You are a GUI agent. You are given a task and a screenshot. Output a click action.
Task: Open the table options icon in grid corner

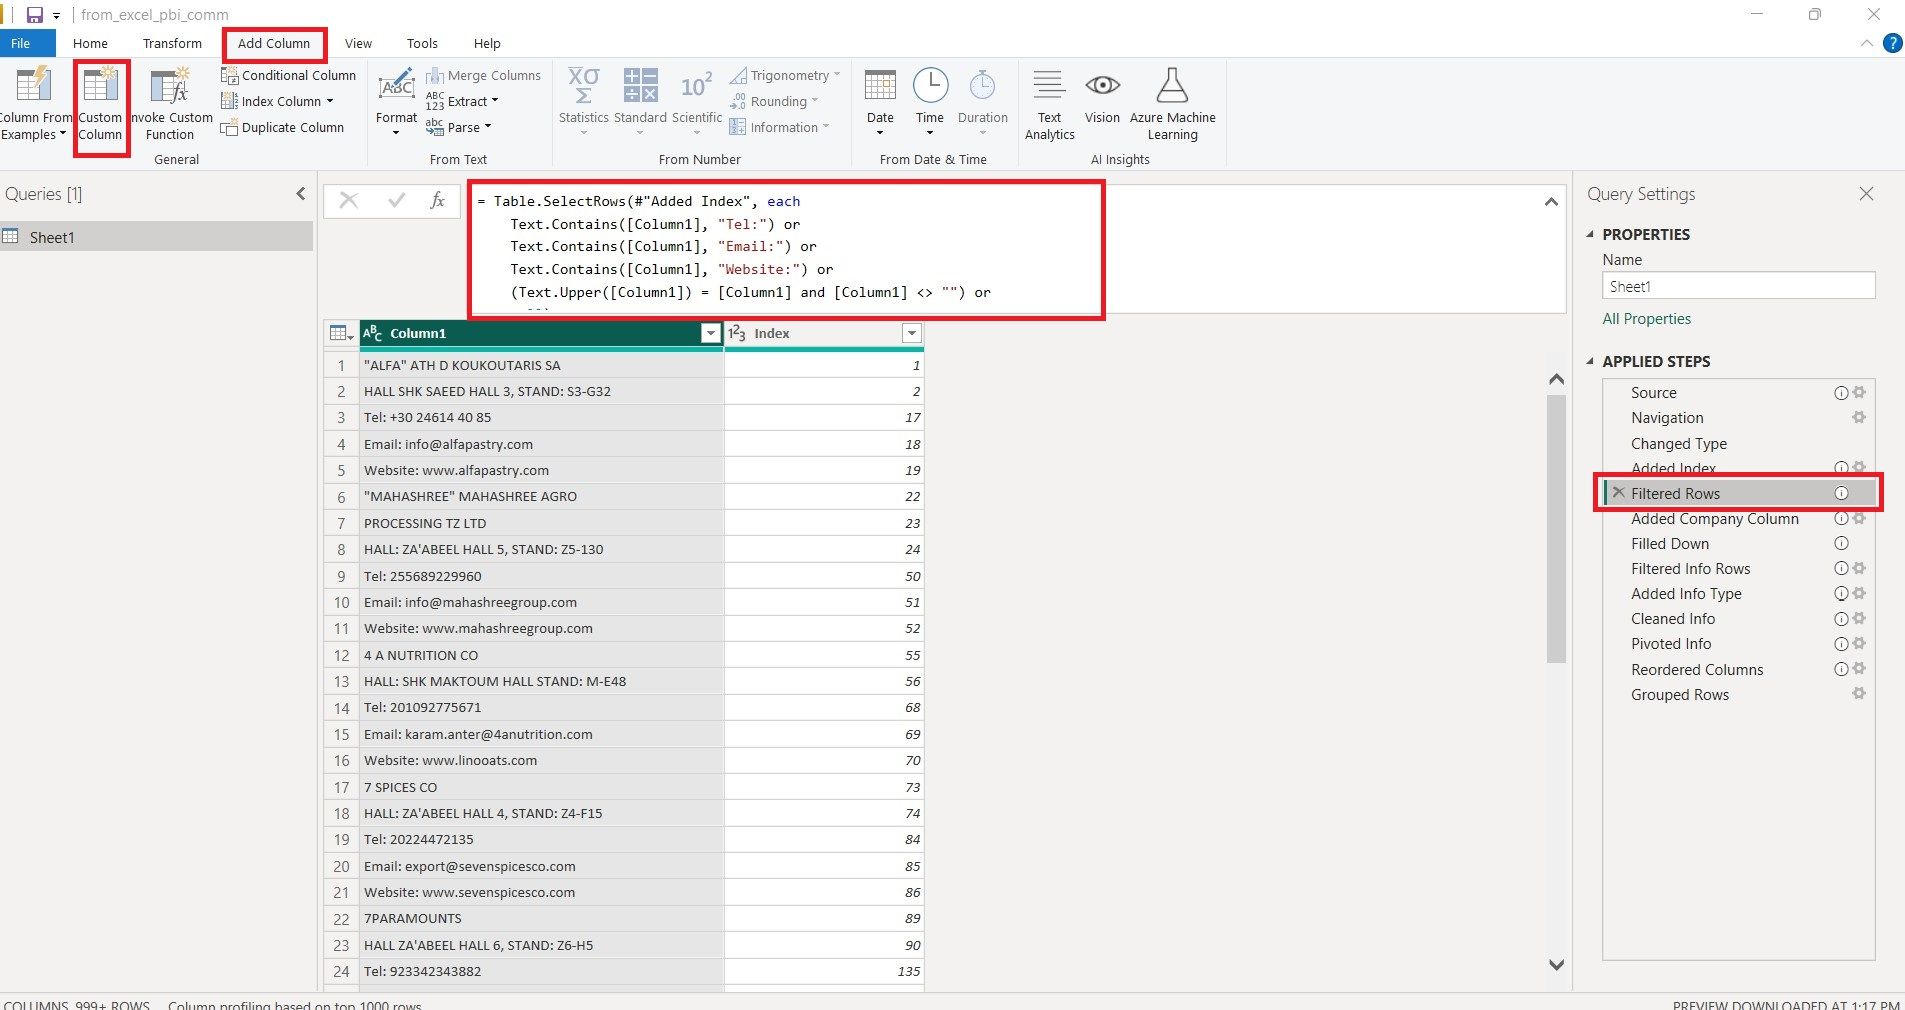(341, 333)
